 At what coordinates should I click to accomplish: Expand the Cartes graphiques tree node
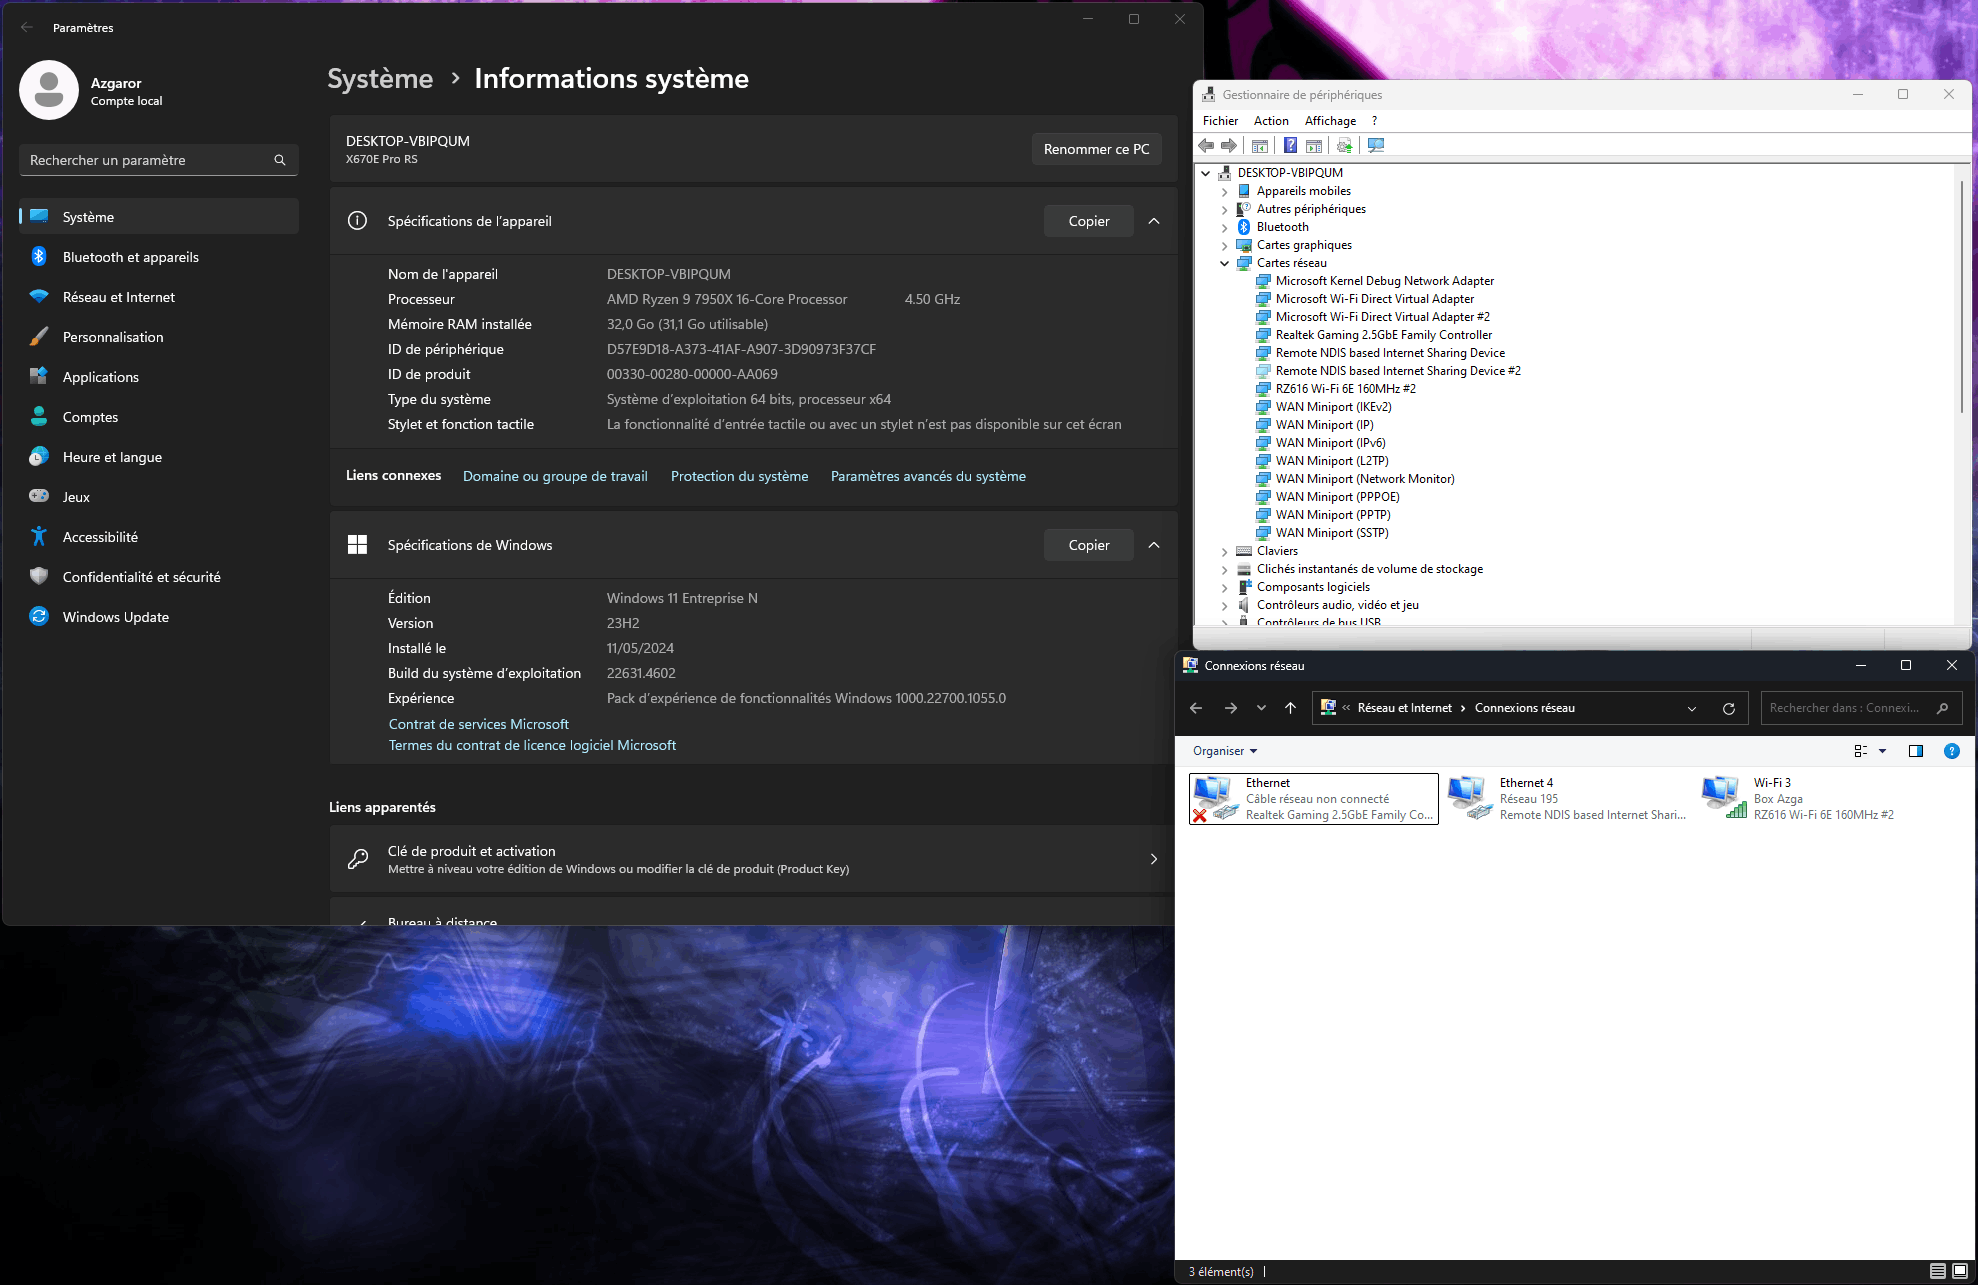tap(1224, 245)
